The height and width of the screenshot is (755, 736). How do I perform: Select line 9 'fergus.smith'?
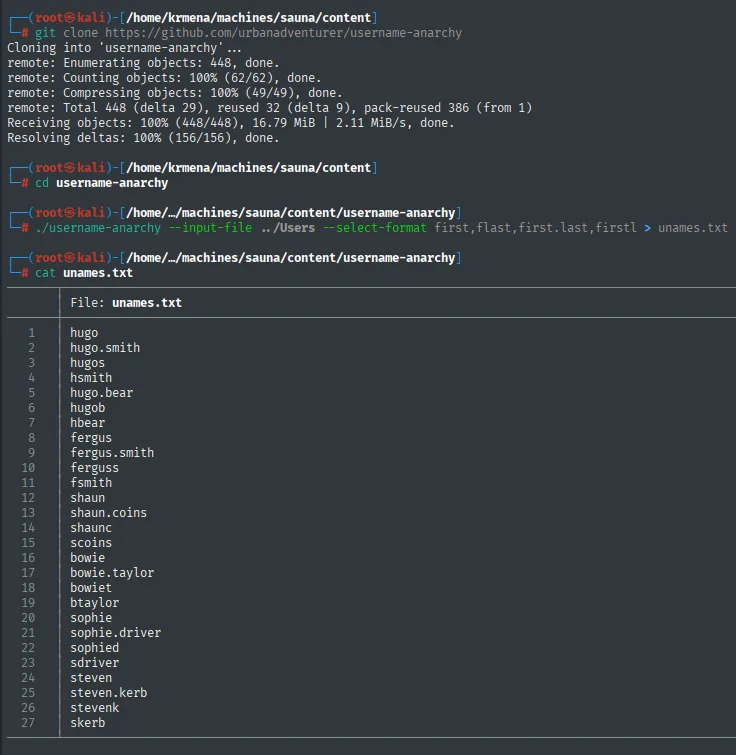112,453
